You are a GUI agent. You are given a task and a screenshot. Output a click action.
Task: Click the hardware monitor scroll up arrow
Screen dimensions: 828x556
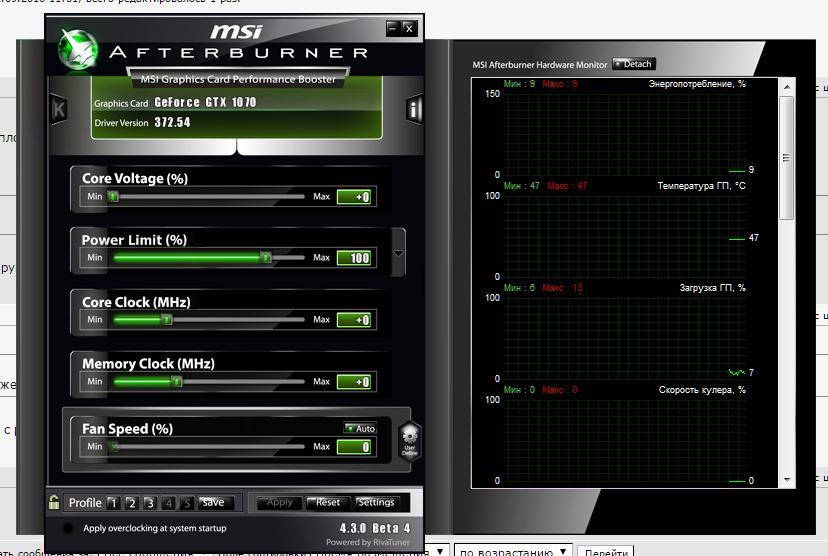click(x=787, y=87)
